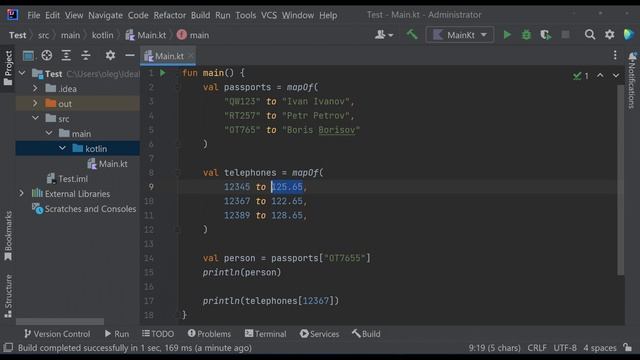This screenshot has width=640, height=360.
Task: Click the project view selector icon
Action: click(x=28, y=56)
